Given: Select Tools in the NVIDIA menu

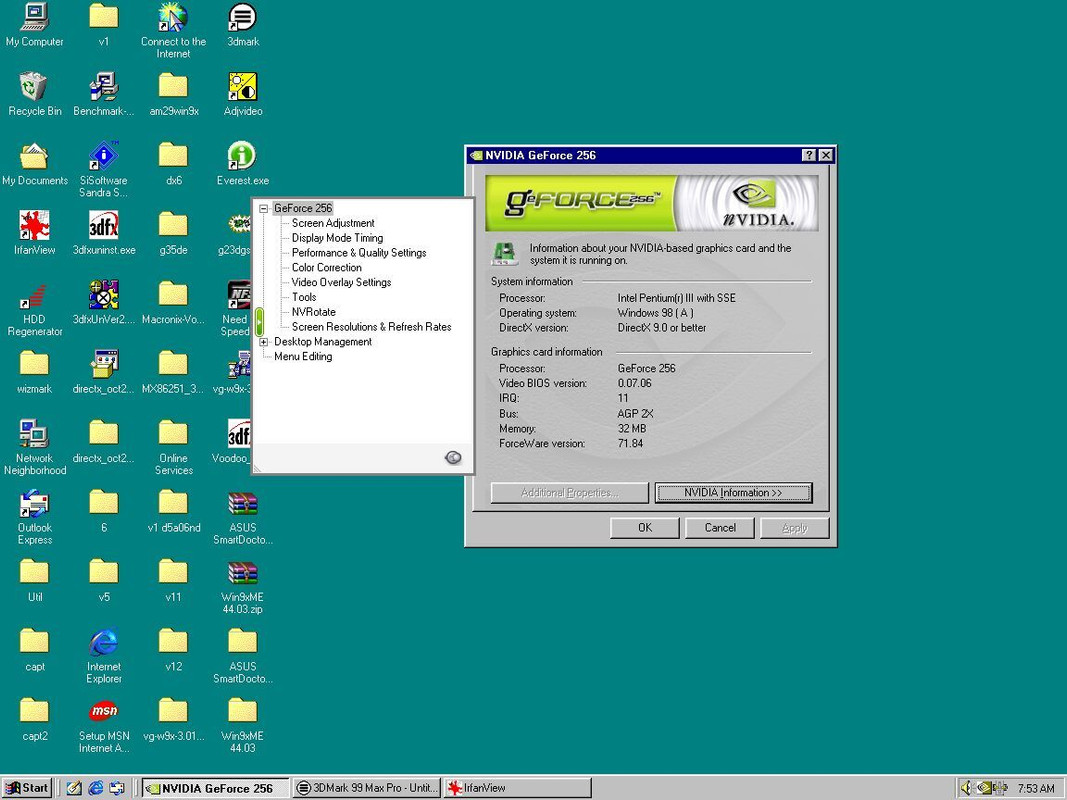Looking at the screenshot, I should tap(303, 297).
